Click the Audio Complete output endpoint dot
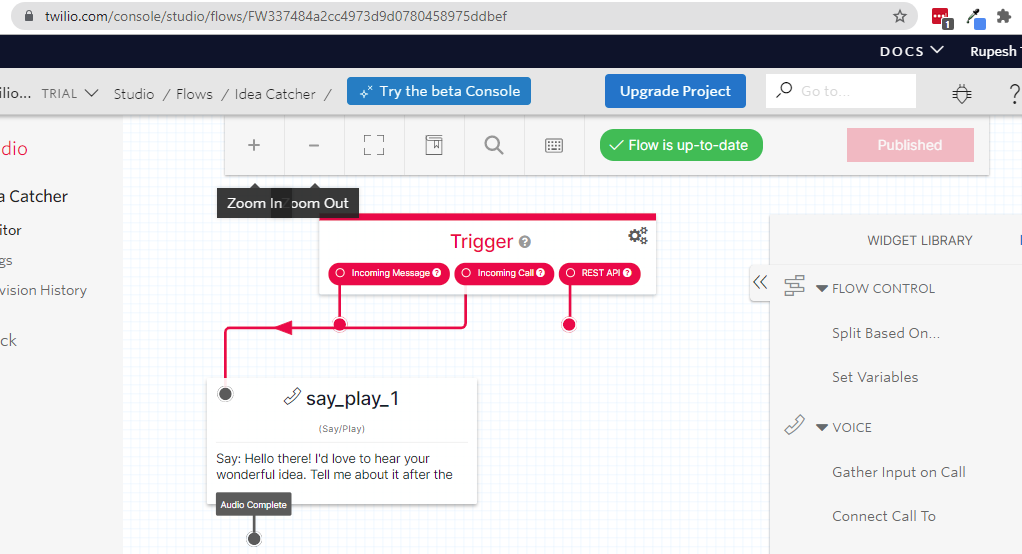This screenshot has width=1022, height=554. pos(254,538)
